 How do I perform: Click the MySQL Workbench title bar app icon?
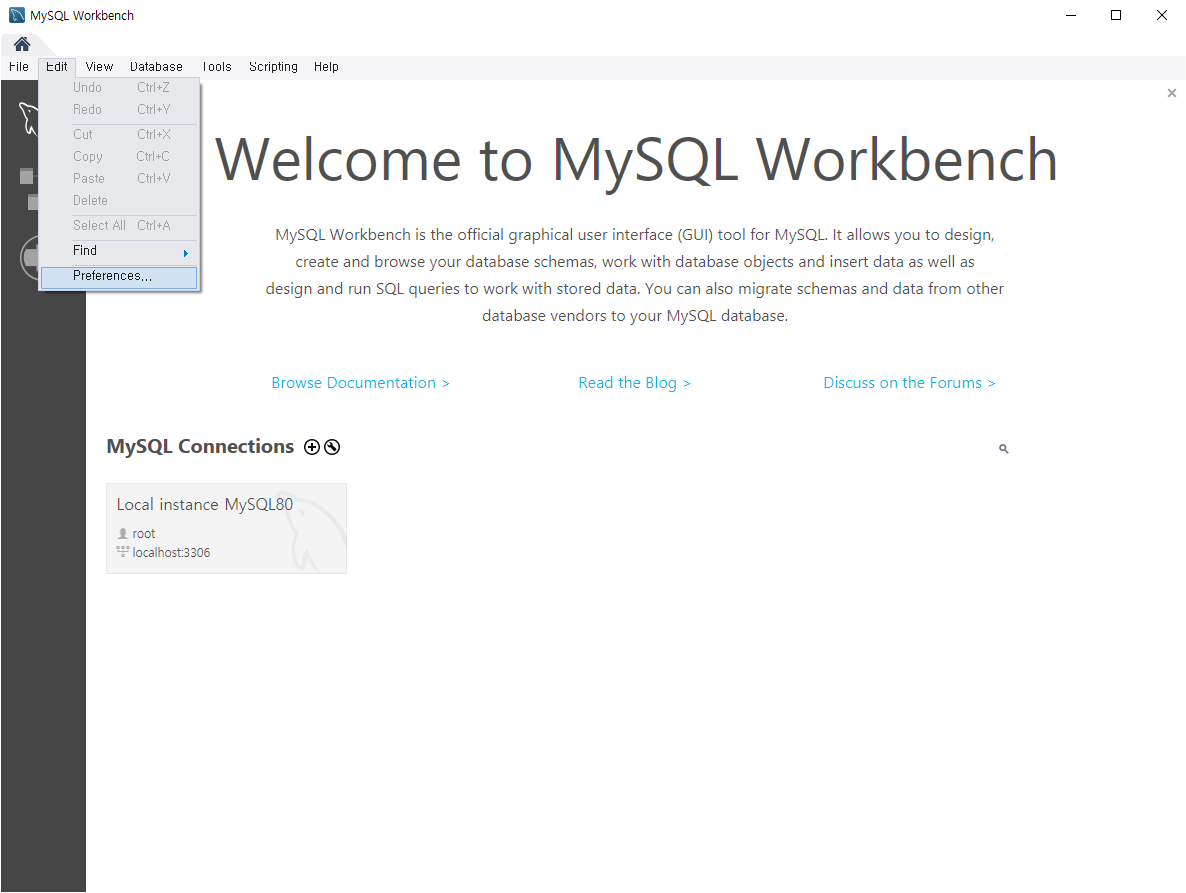[17, 15]
